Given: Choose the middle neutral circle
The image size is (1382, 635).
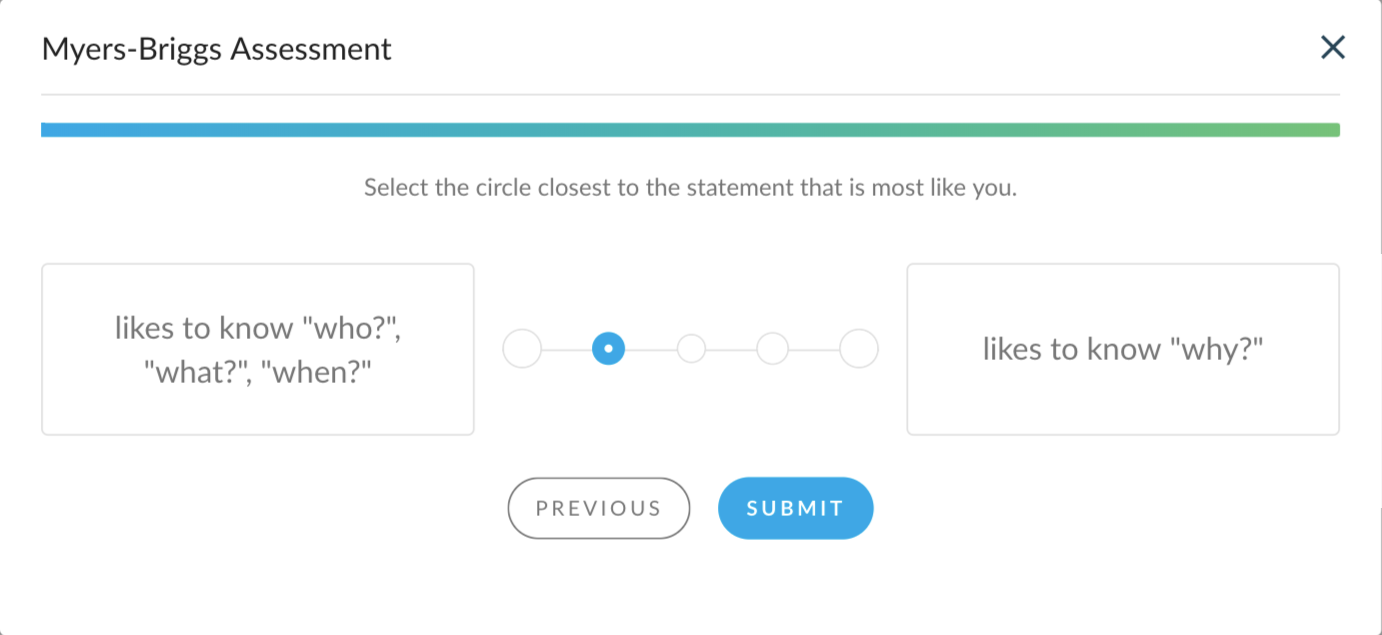Looking at the screenshot, I should [x=691, y=349].
